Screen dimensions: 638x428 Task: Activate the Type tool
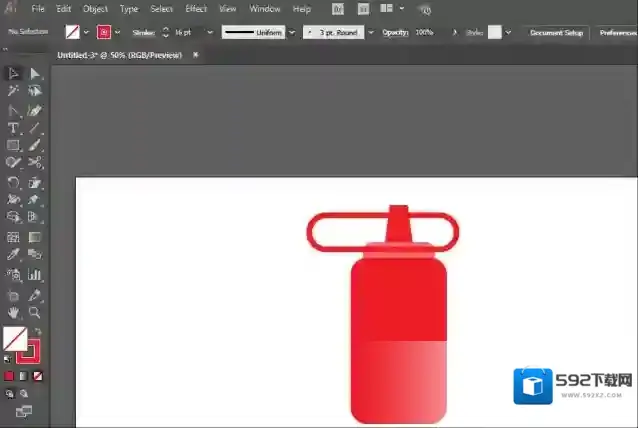pyautogui.click(x=13, y=128)
